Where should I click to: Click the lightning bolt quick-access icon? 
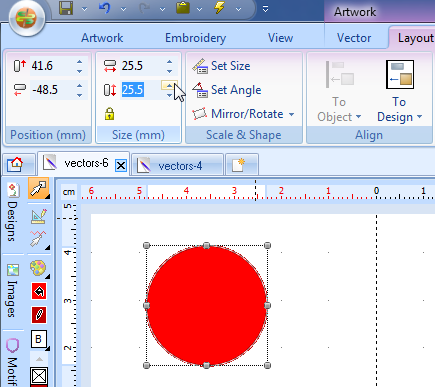tap(219, 8)
